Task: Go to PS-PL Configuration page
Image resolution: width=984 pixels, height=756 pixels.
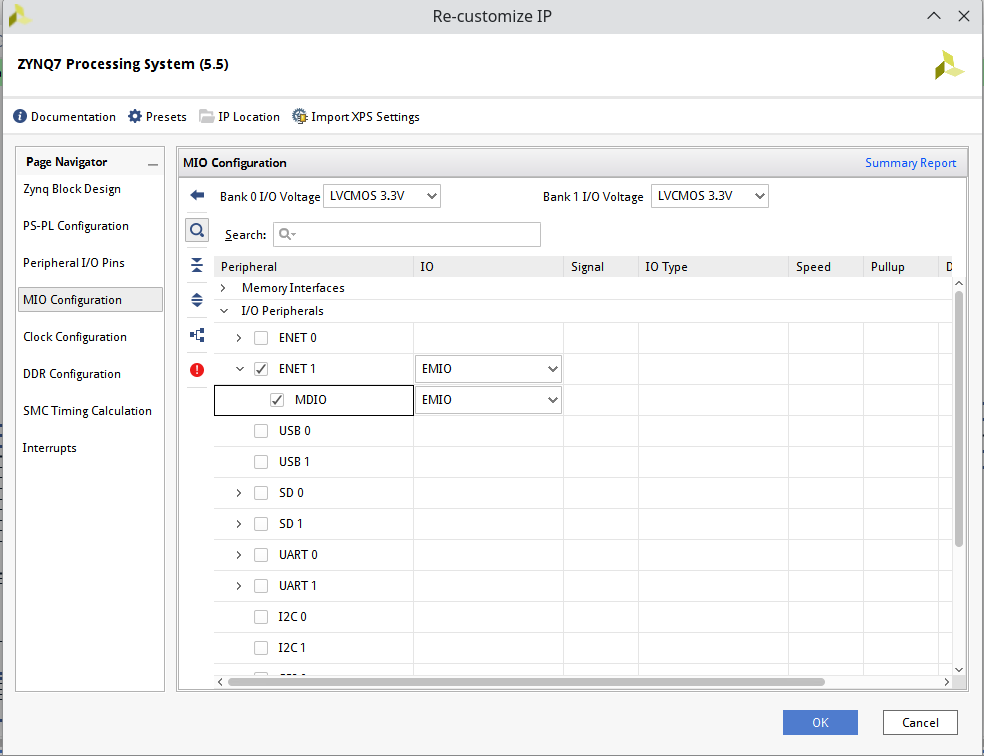Action: (76, 226)
